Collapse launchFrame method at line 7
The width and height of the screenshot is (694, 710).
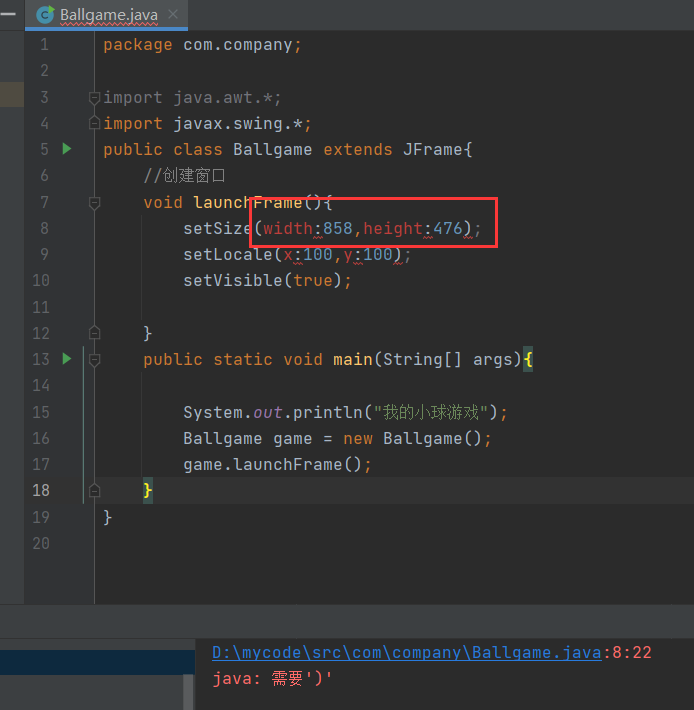[94, 203]
